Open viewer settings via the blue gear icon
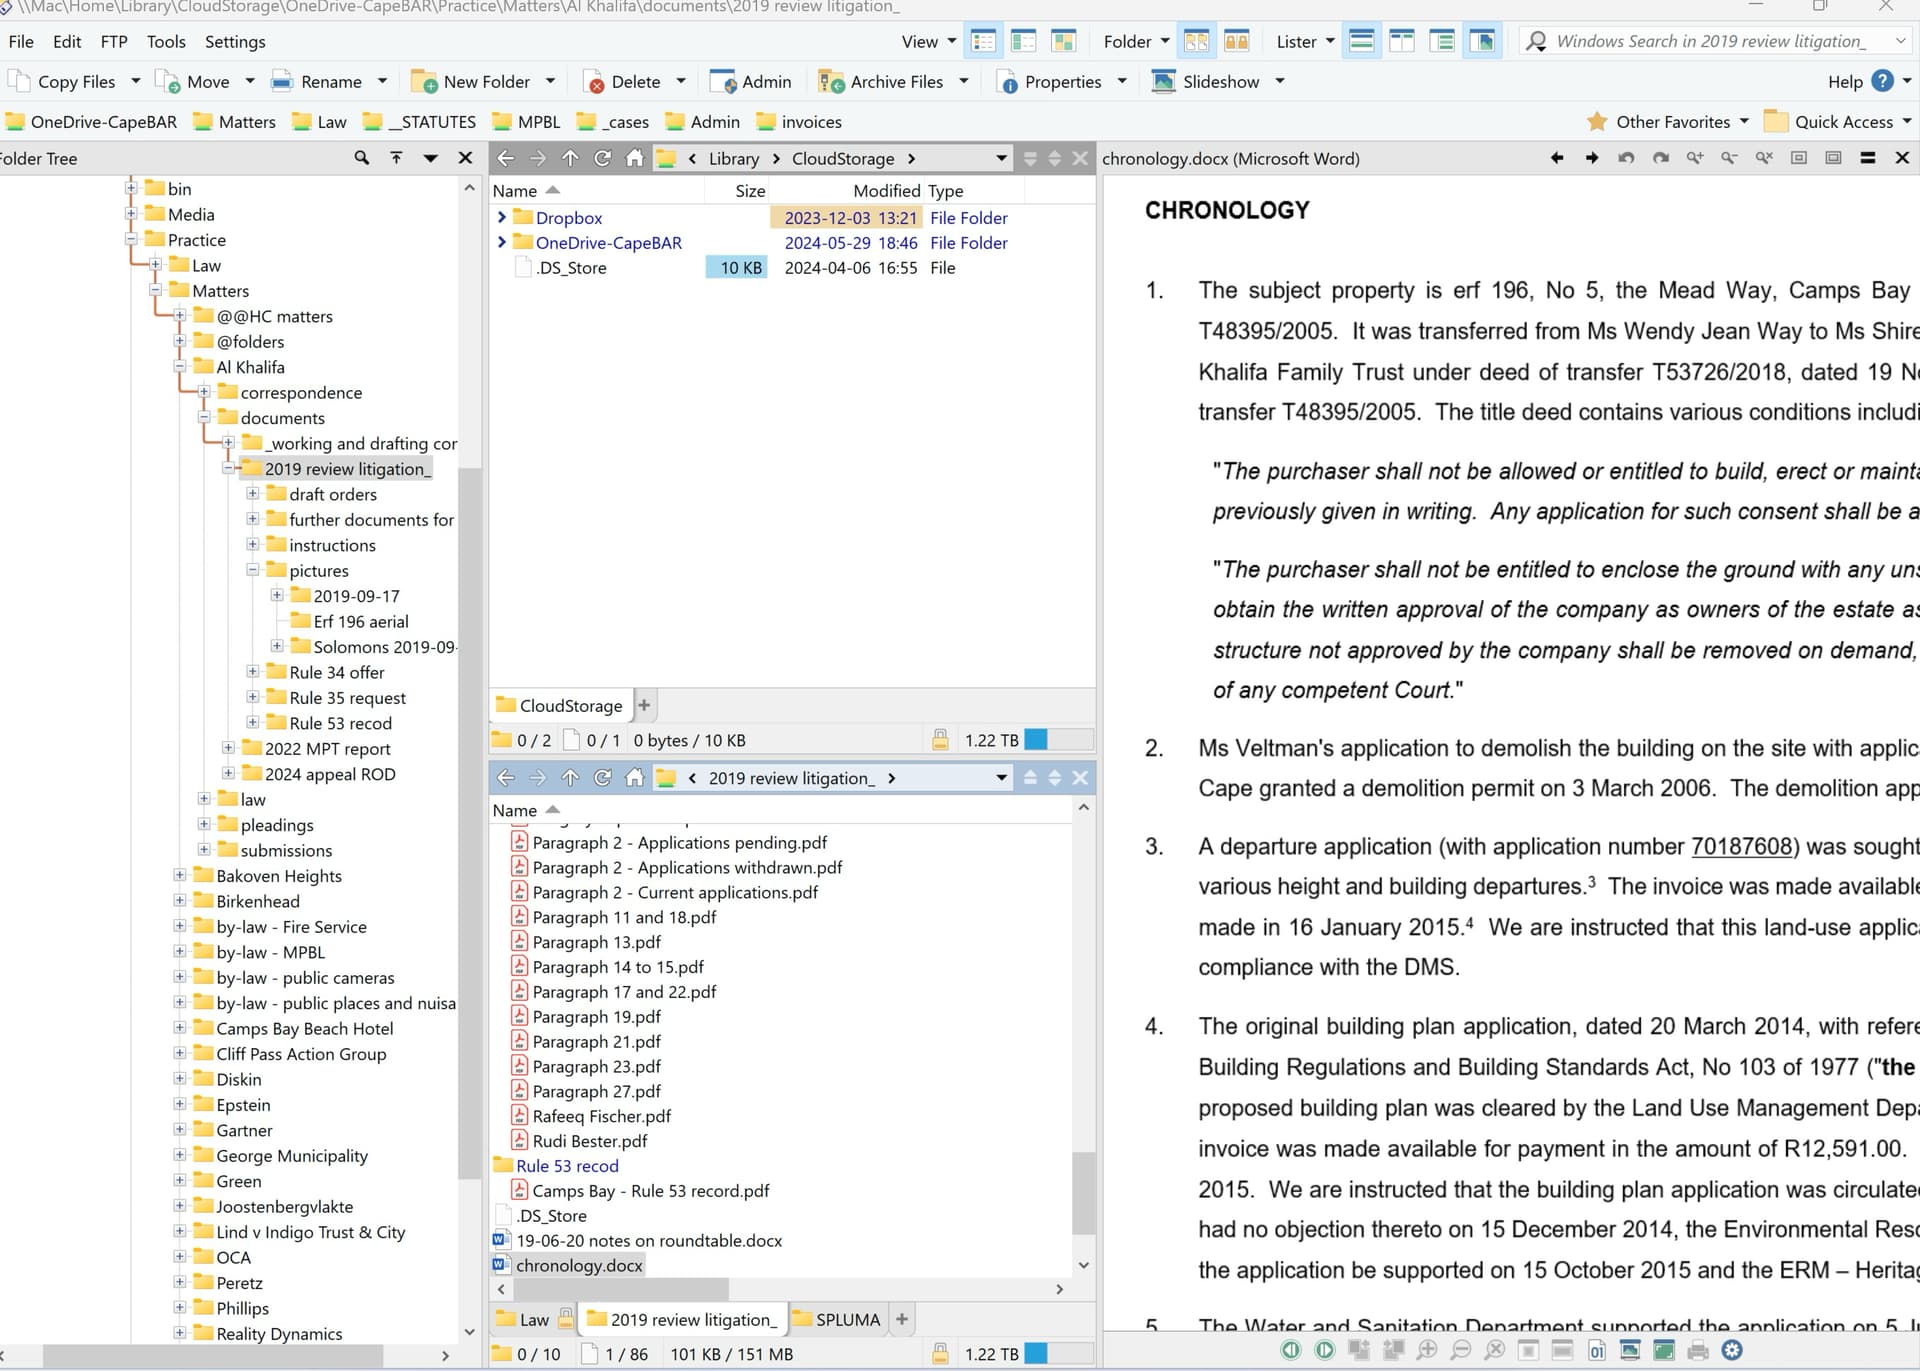The image size is (1920, 1371). [x=1732, y=1350]
